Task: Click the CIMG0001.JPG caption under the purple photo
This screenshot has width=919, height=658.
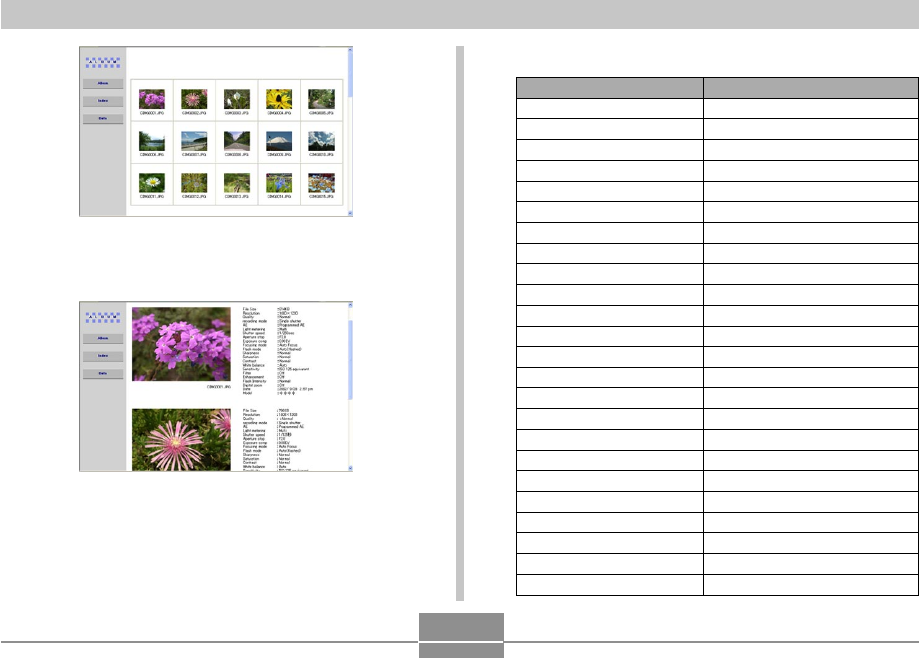Action: tap(219, 387)
